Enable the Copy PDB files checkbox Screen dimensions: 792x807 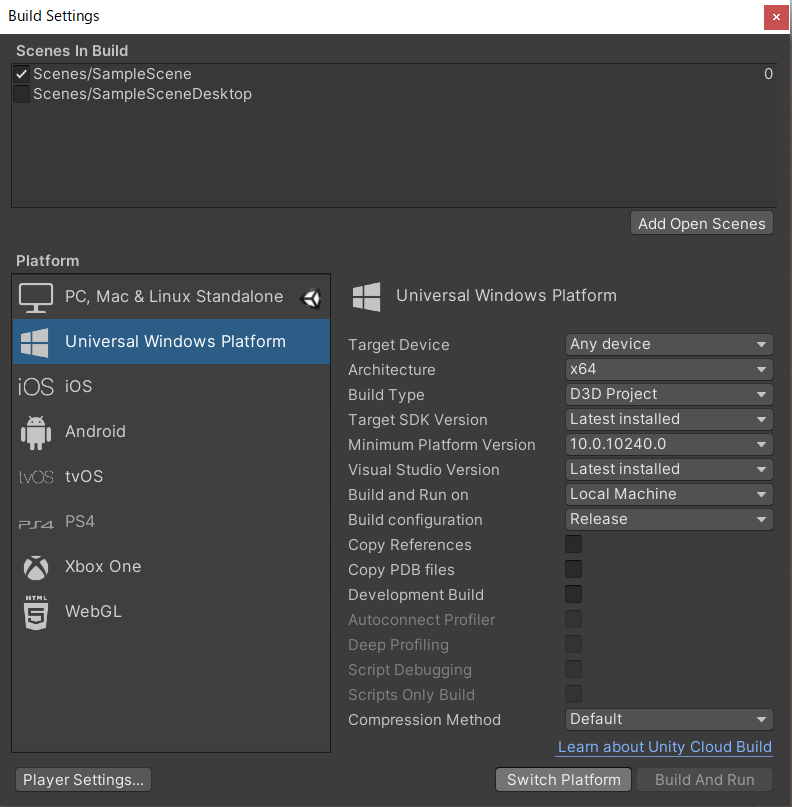(573, 569)
